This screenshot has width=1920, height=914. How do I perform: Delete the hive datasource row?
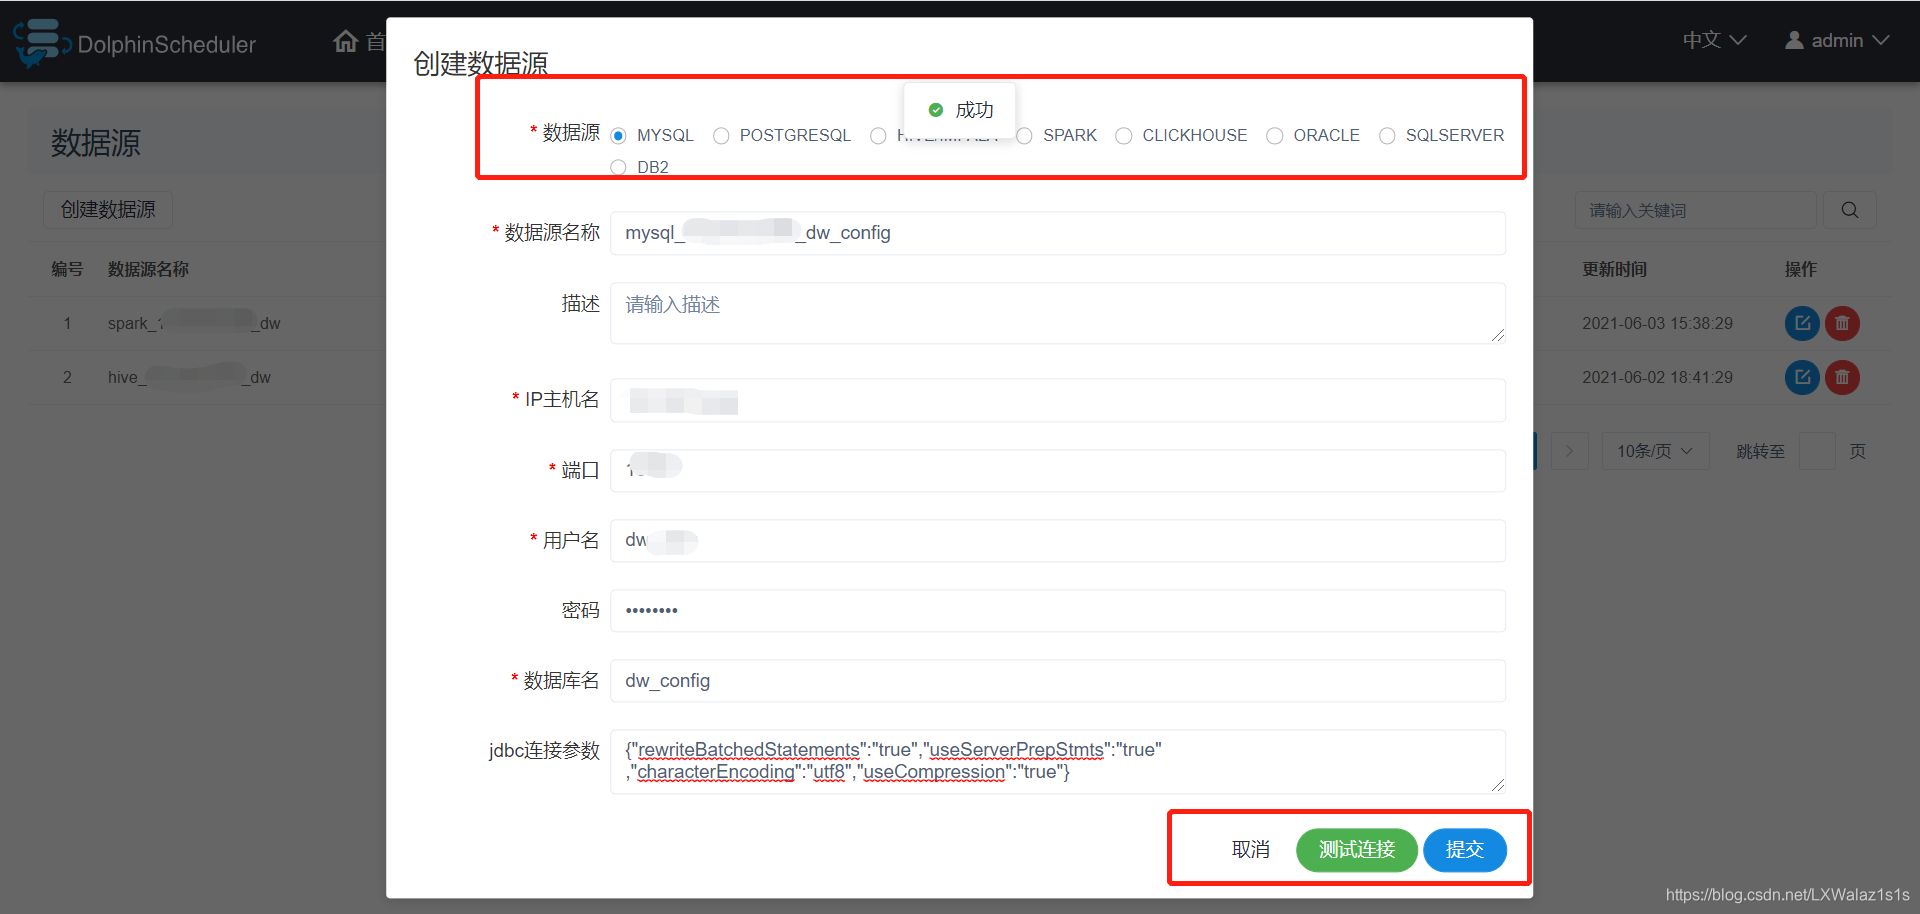coord(1842,377)
